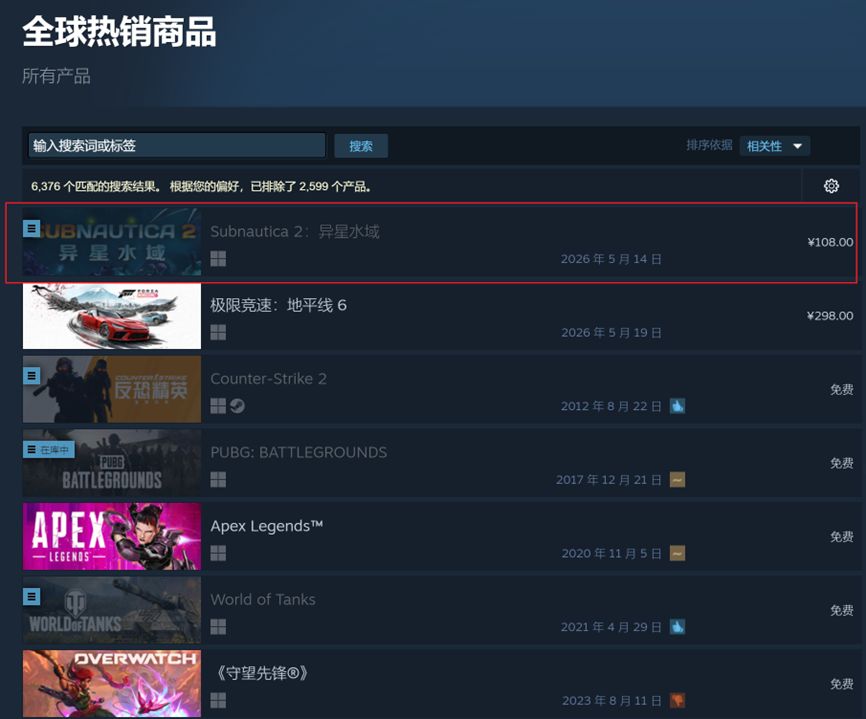Image resolution: width=866 pixels, height=719 pixels.
Task: Click 免费 price on Counter-Strike 2 row
Action: coord(842,389)
